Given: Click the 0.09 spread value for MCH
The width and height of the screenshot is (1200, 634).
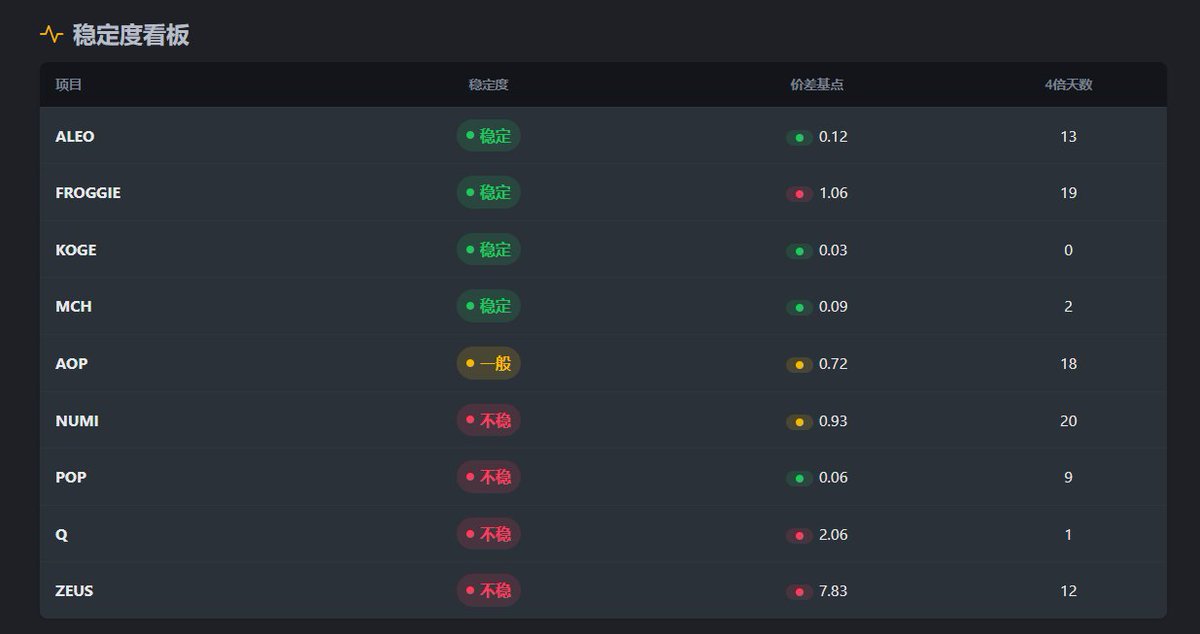Looking at the screenshot, I should [x=833, y=307].
